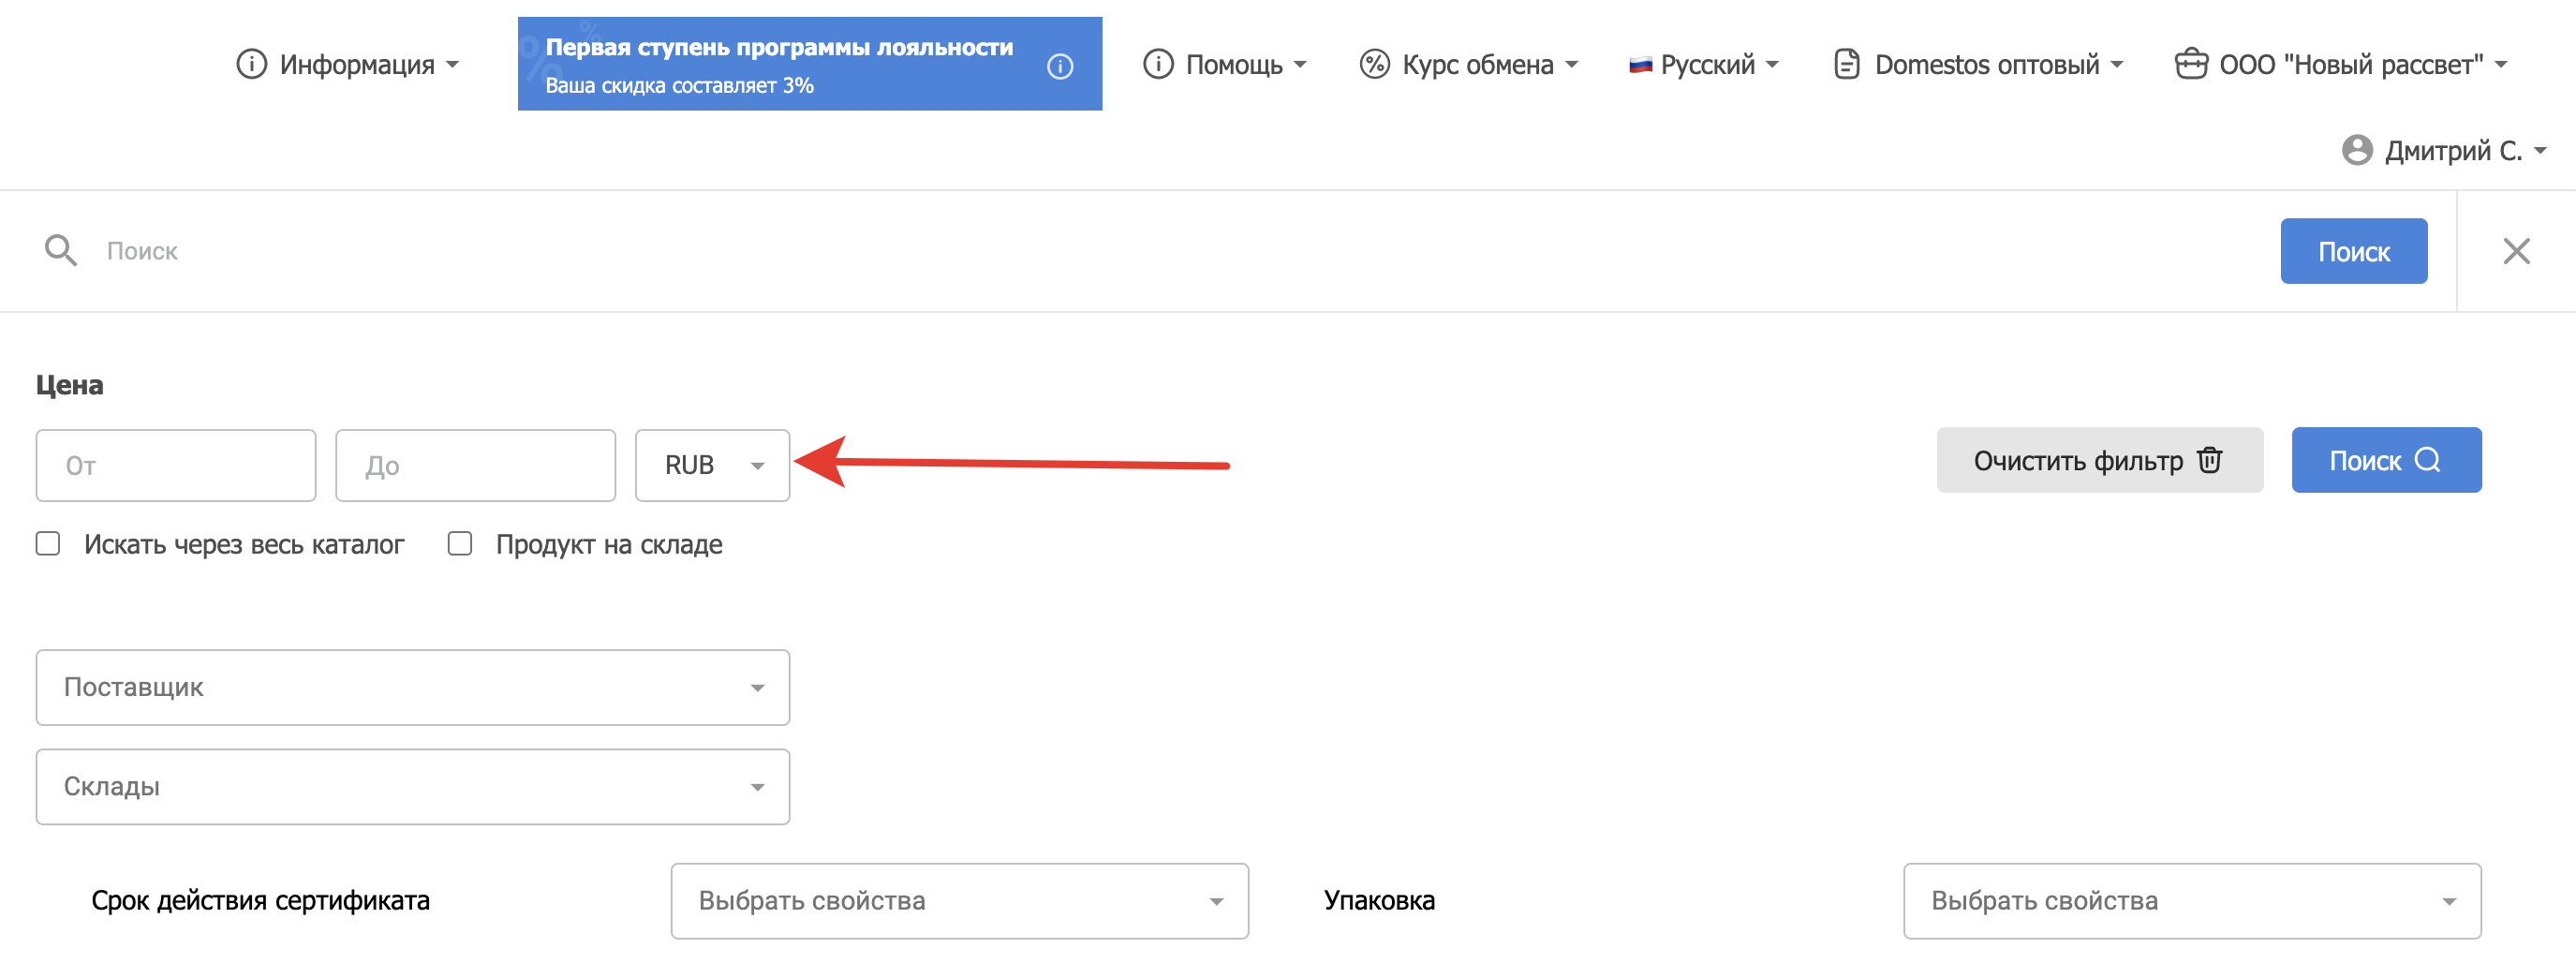Enable the Искать через весь каталог checkbox

pos(48,544)
